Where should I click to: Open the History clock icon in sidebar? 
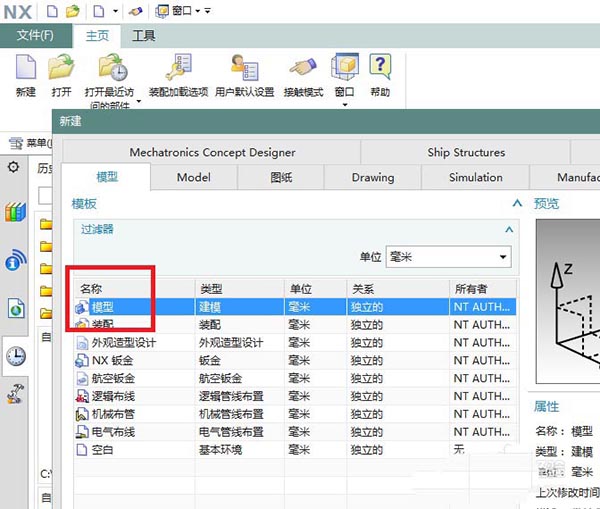click(x=16, y=356)
